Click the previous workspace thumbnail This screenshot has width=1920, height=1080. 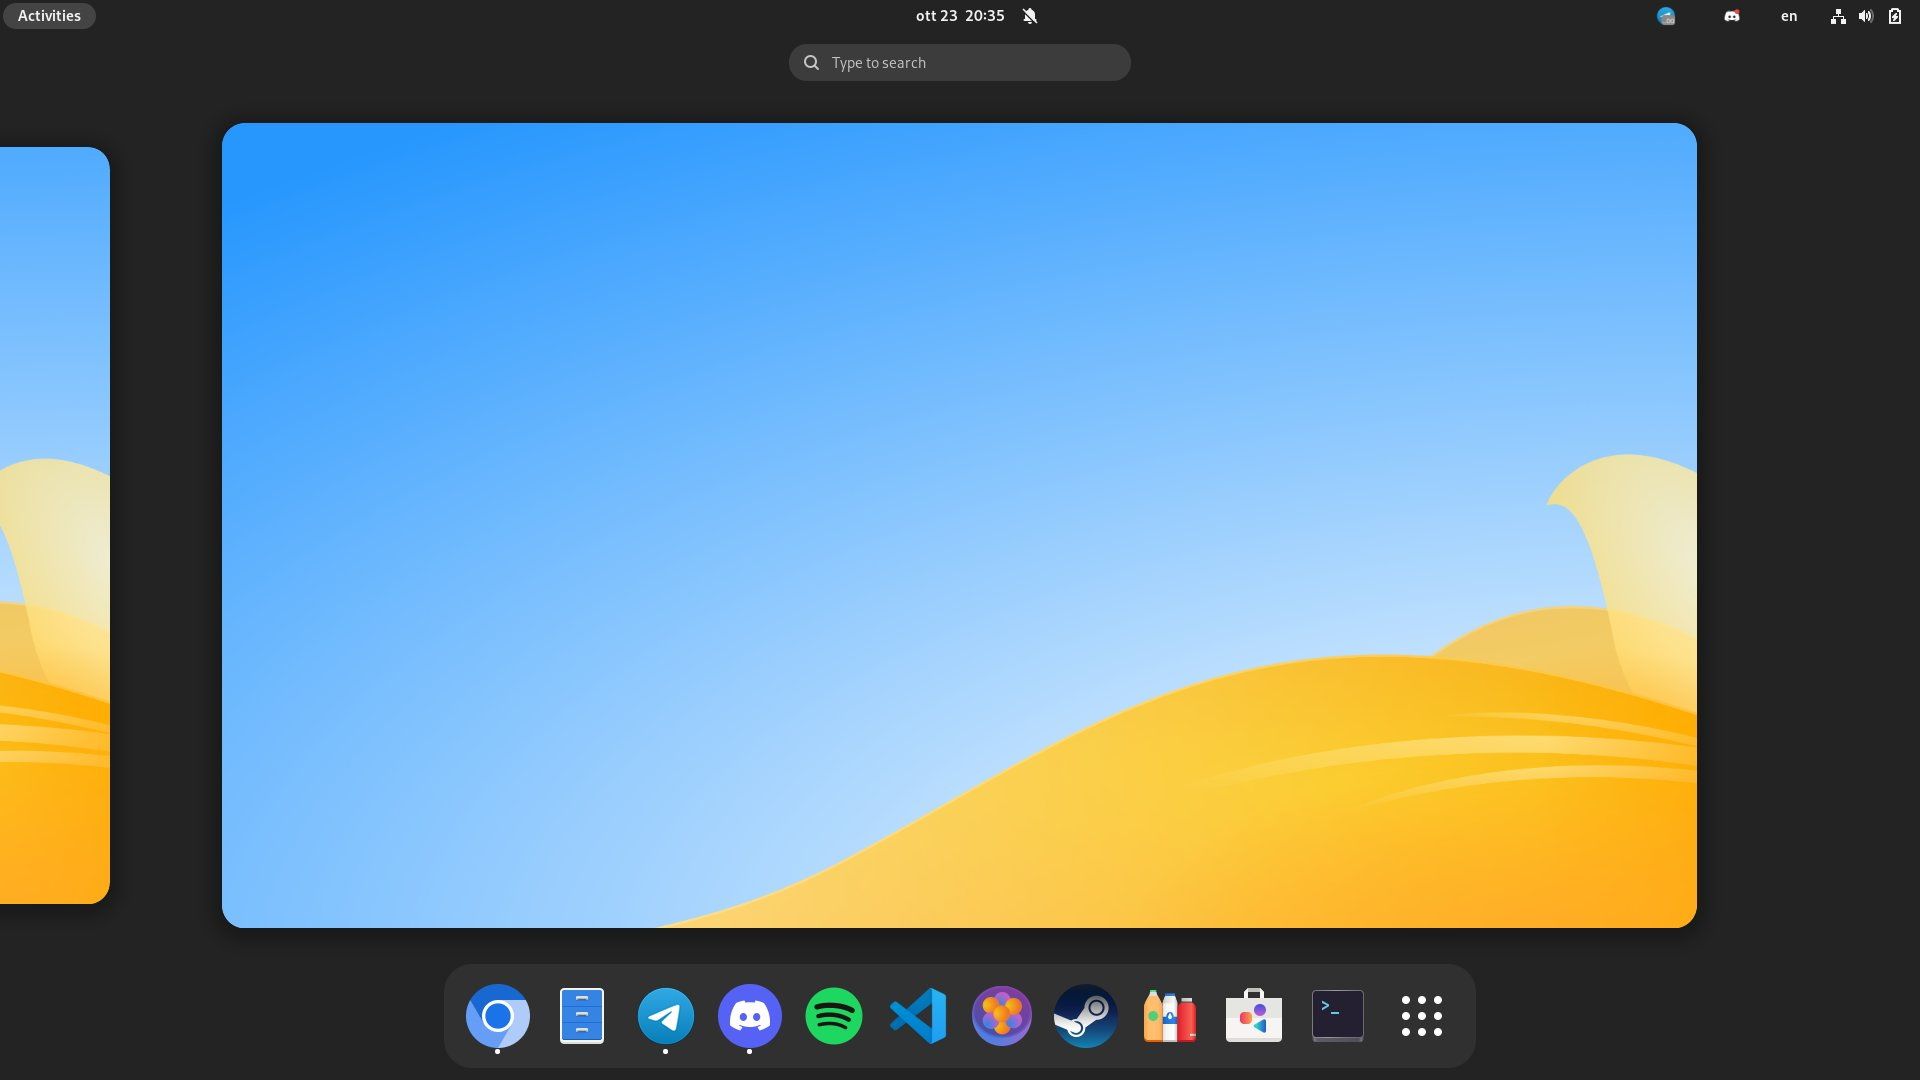click(54, 525)
